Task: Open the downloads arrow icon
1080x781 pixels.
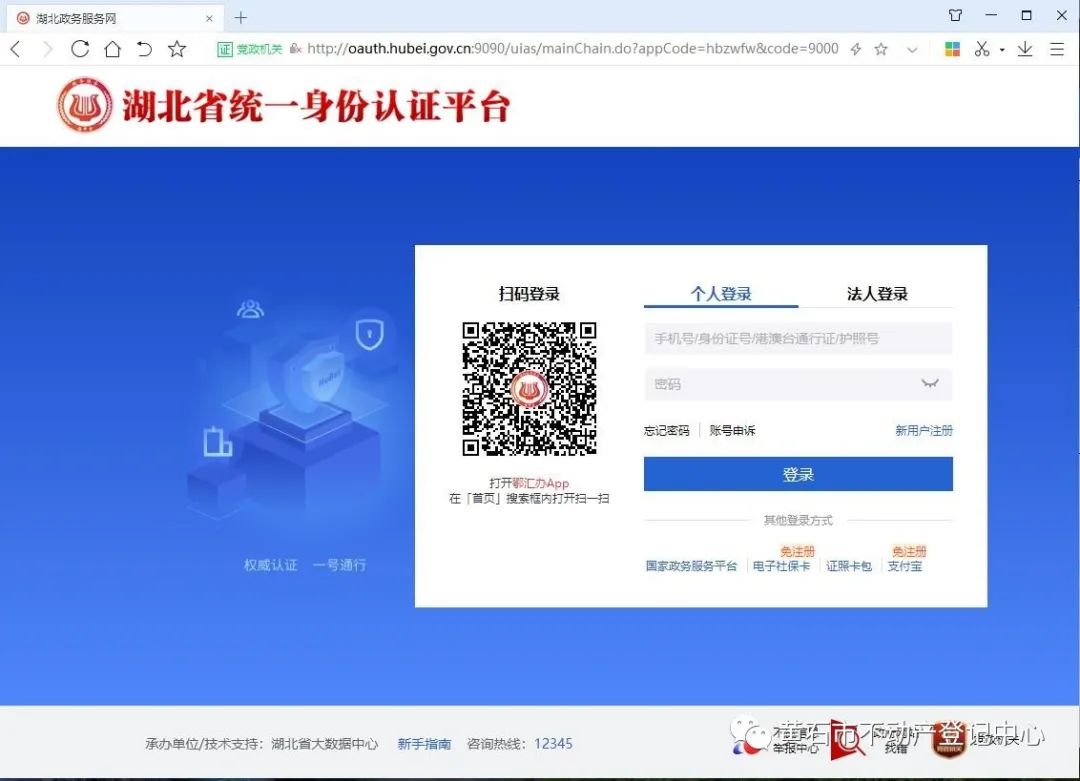Action: pyautogui.click(x=1025, y=49)
